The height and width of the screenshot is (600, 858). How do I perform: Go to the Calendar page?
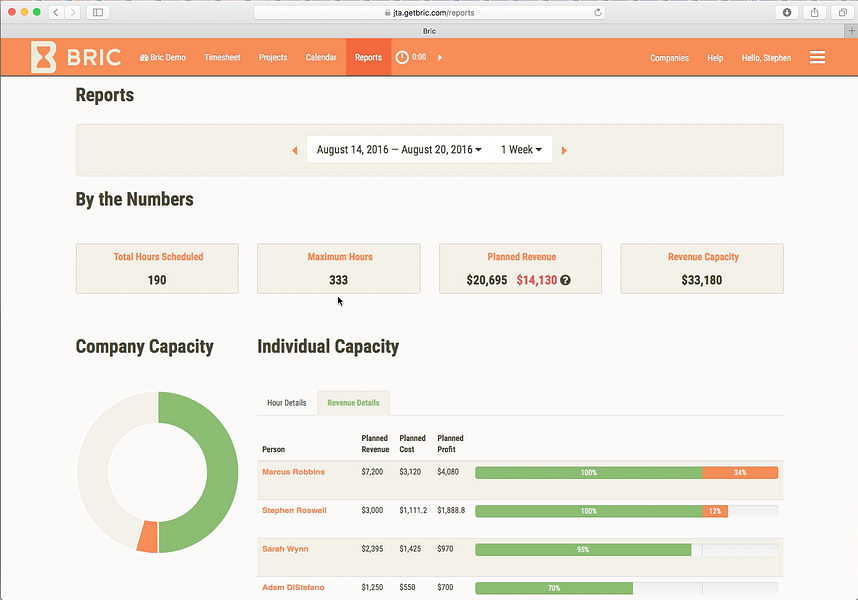pos(321,57)
